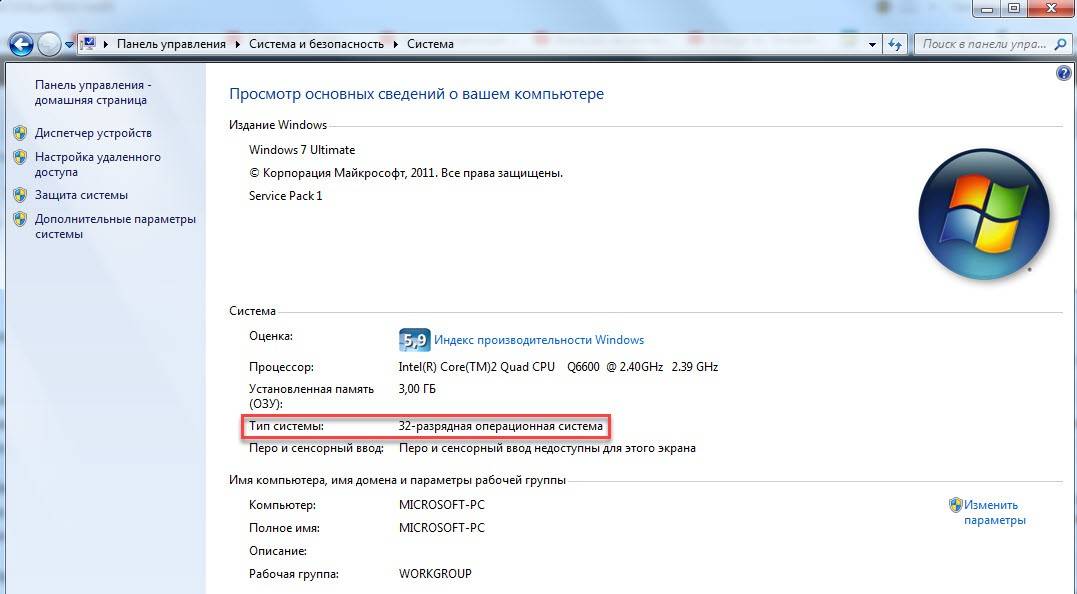1077x594 pixels.
Task: Expand the arrow after 'Система и безопасность' breadcrumb
Action: (x=396, y=44)
